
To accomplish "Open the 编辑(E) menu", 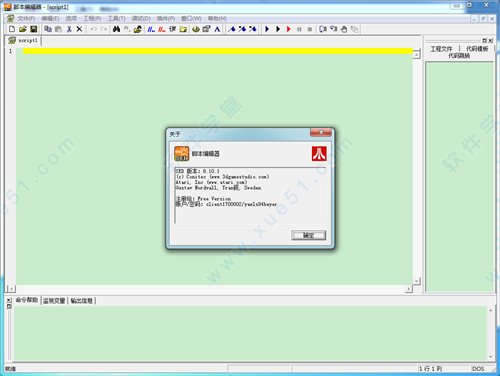I will (50, 18).
